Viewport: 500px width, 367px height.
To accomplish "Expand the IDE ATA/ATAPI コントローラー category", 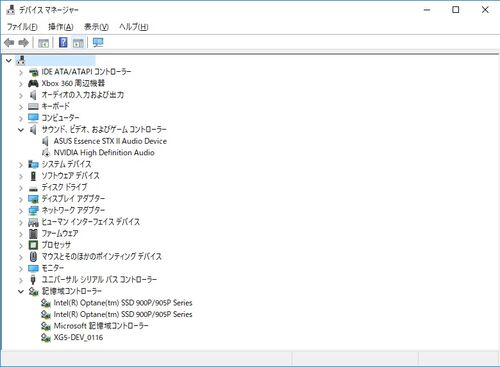I will tap(21, 72).
